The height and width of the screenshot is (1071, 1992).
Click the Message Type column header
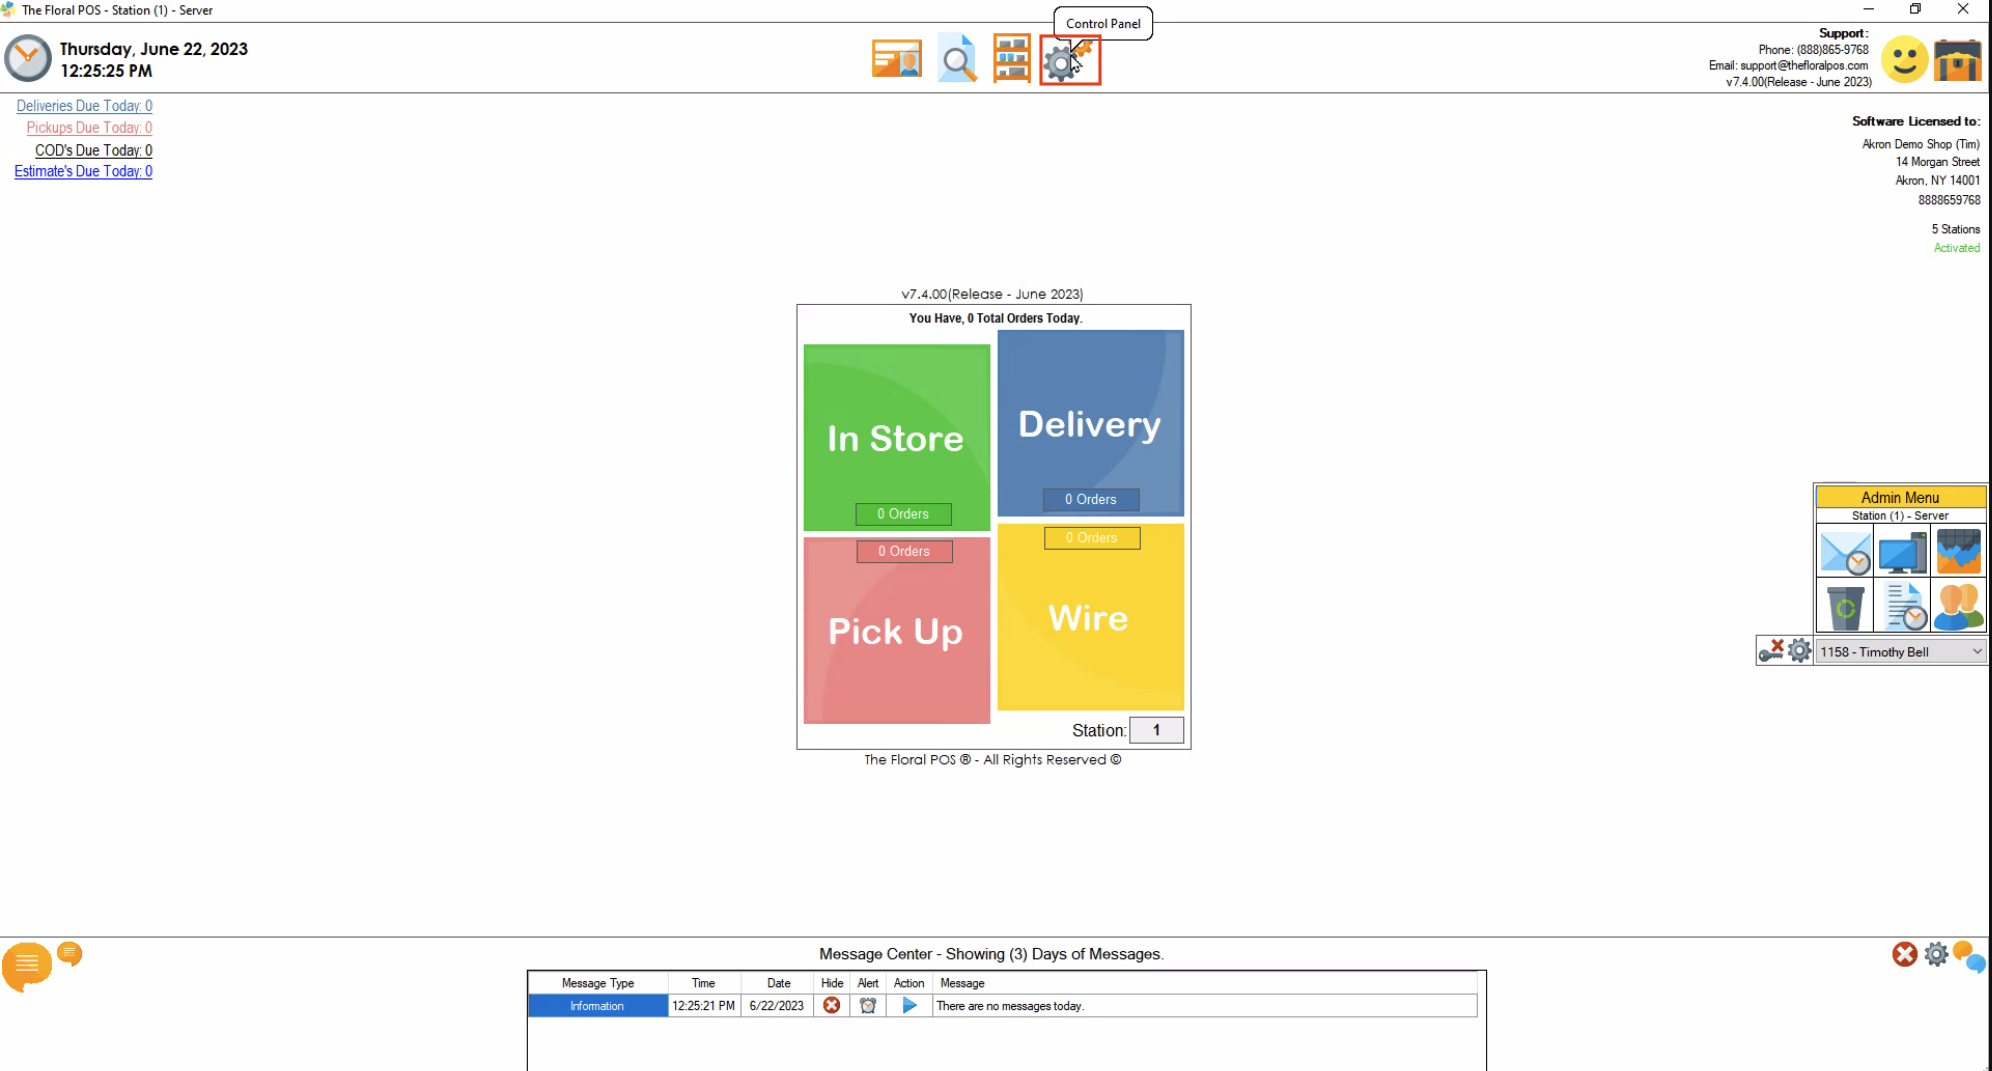coord(597,983)
